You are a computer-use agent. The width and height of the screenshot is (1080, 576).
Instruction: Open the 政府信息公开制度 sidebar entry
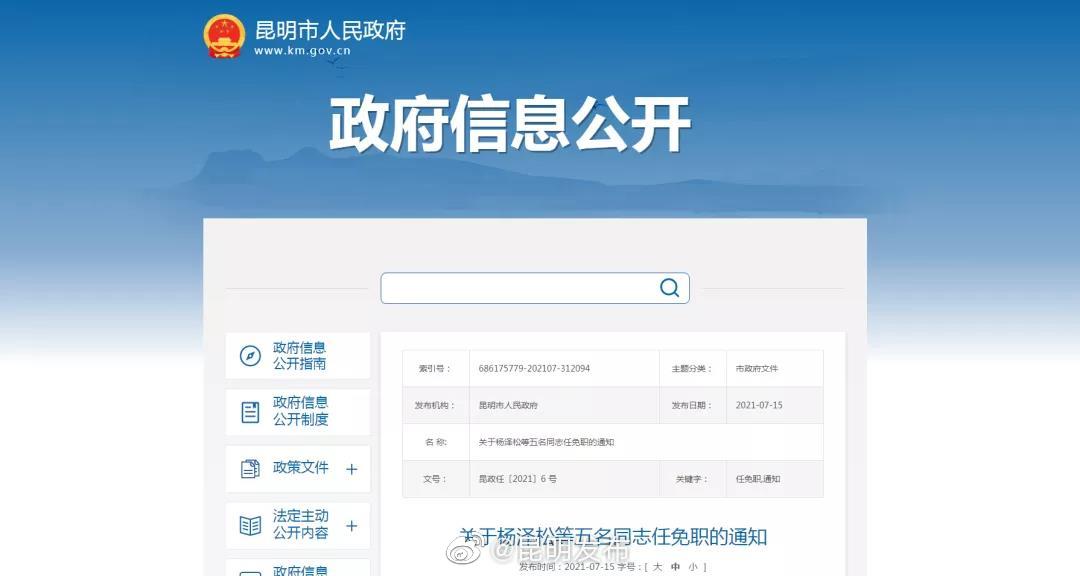pos(302,411)
